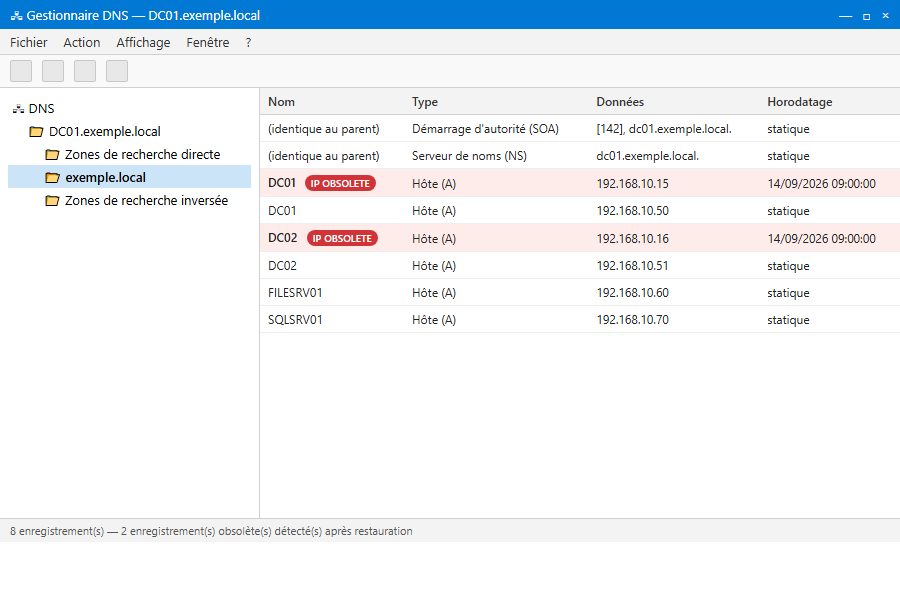Maximize the Gestionnaire DNS window
900x600 pixels.
click(866, 16)
